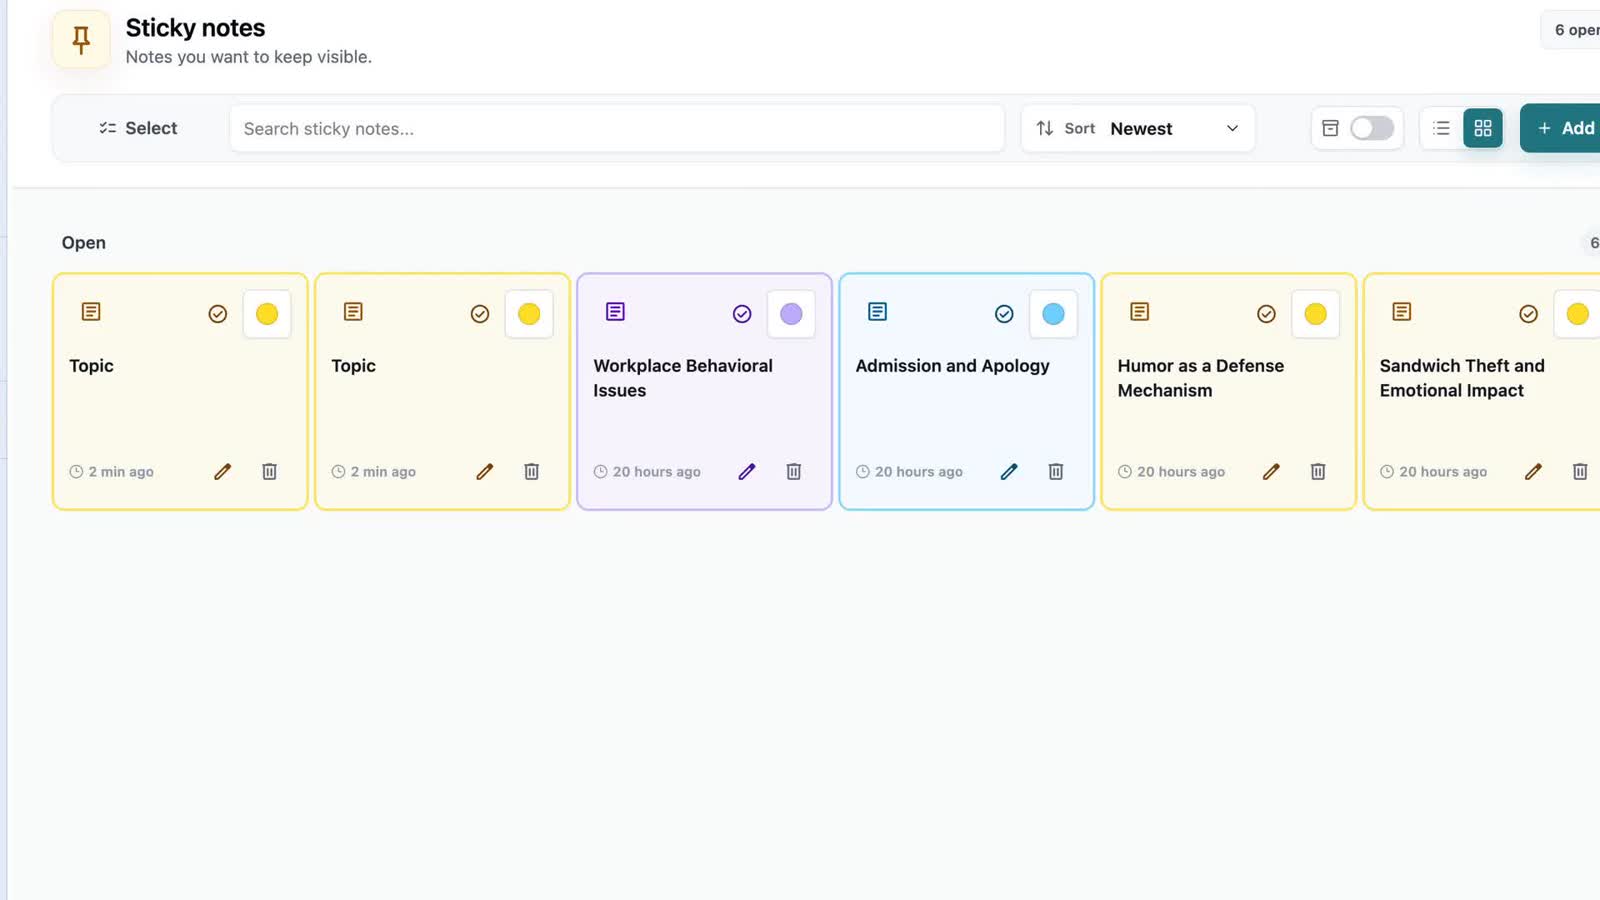
Task: Open the Workplace Behavioral Issues note title
Action: [683, 378]
